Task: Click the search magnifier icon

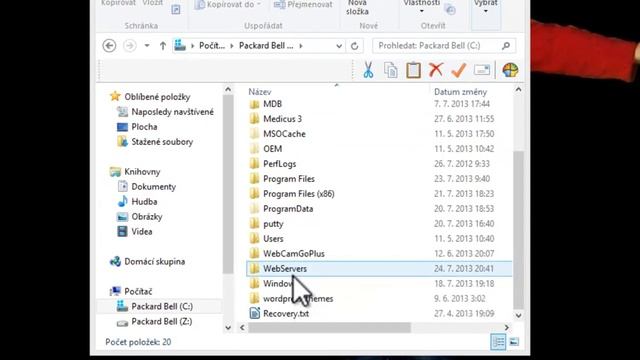Action: click(x=506, y=46)
